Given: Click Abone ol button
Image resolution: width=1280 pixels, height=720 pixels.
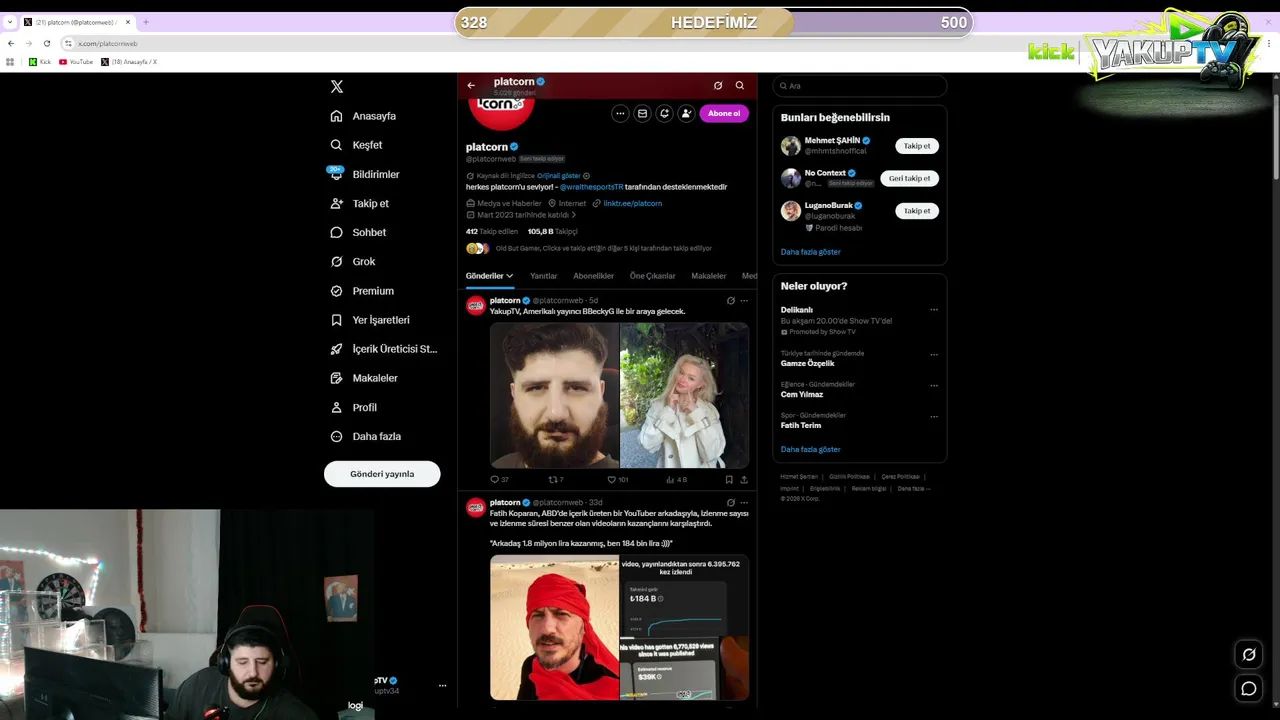Looking at the screenshot, I should pyautogui.click(x=724, y=113).
